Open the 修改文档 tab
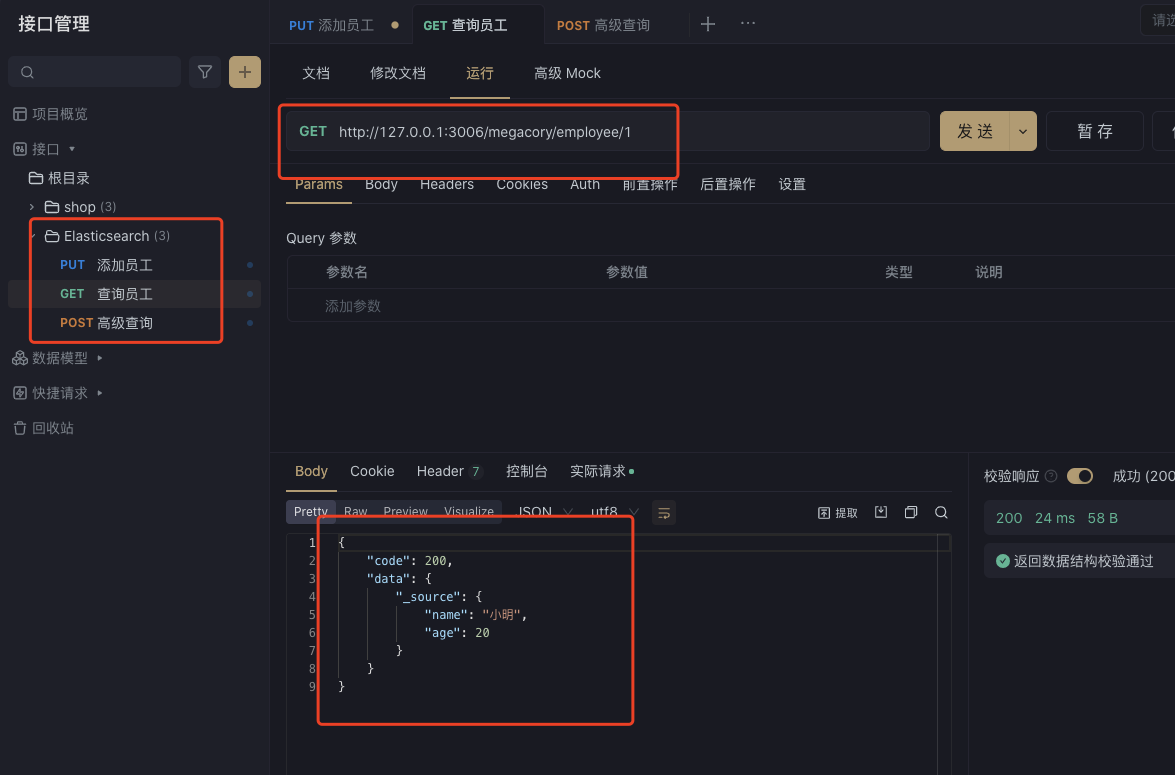This screenshot has width=1175, height=775. pos(398,73)
